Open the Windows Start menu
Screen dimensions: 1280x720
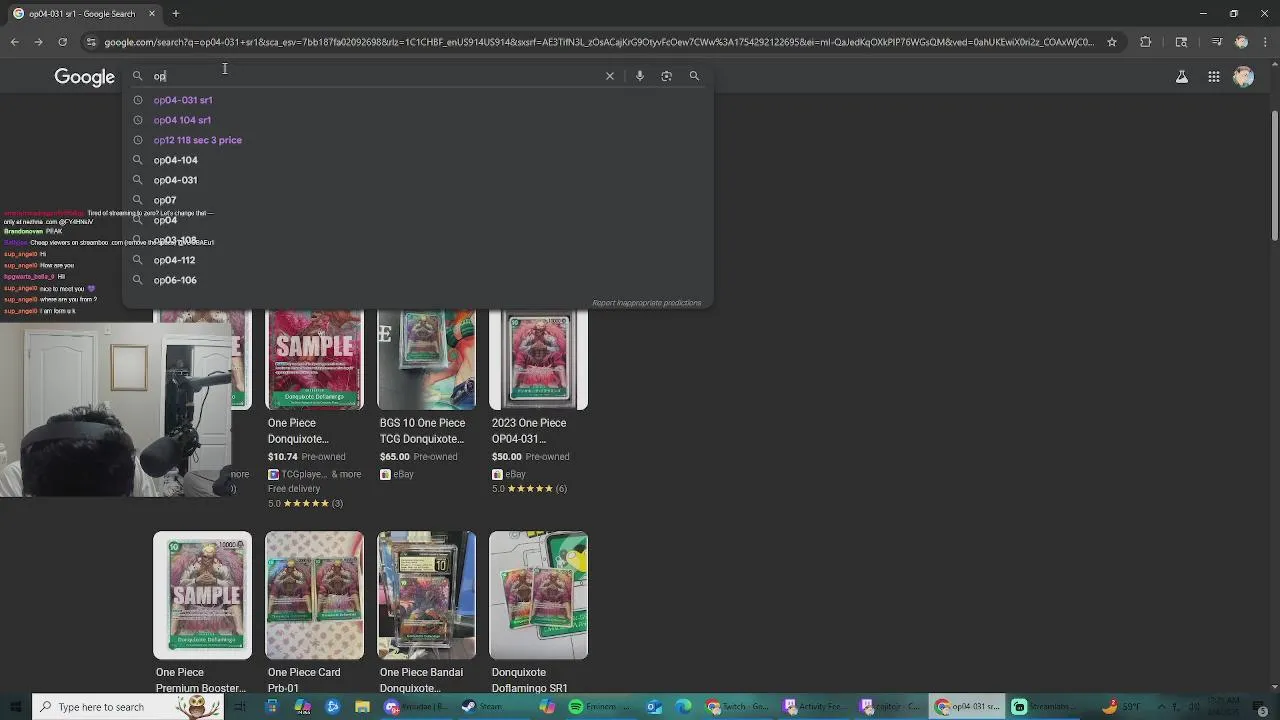tap(15, 707)
